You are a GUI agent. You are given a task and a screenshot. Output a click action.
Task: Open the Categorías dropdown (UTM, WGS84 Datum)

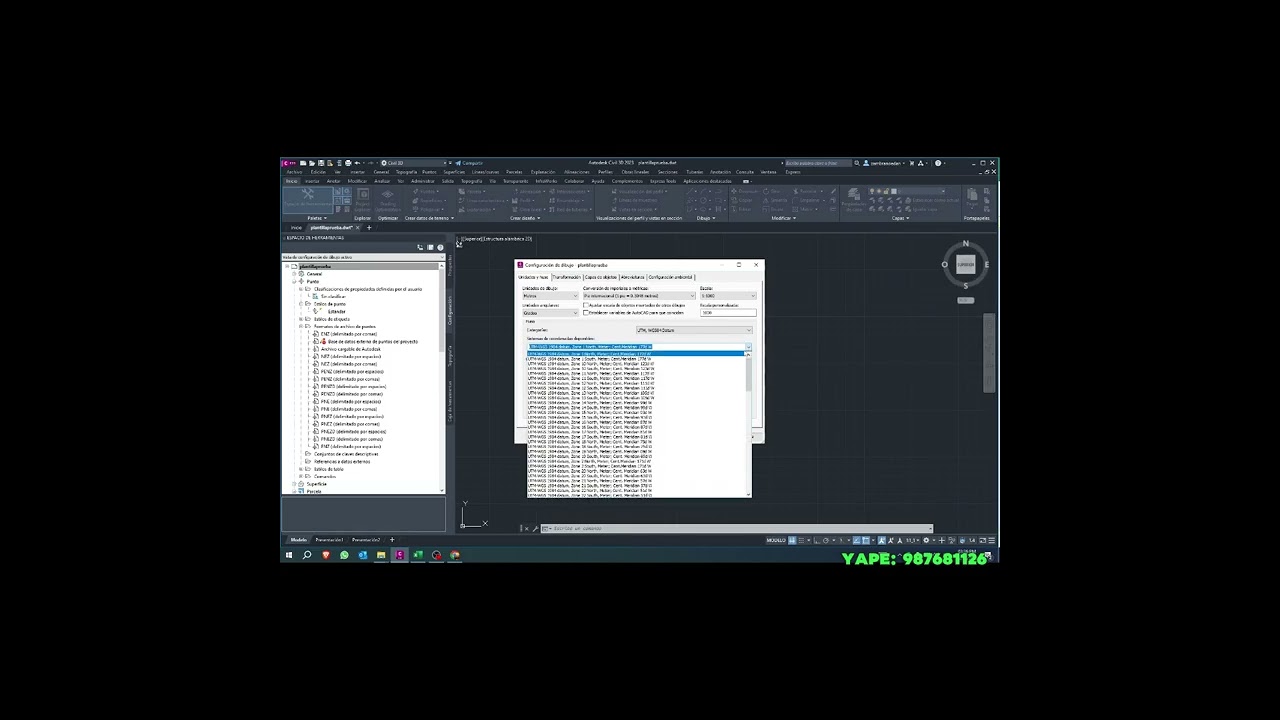tap(694, 330)
